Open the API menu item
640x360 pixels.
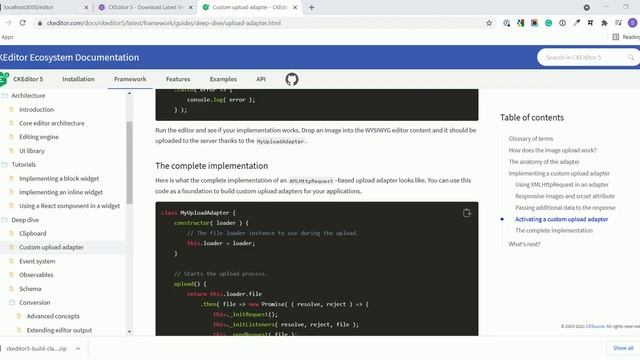(x=261, y=79)
